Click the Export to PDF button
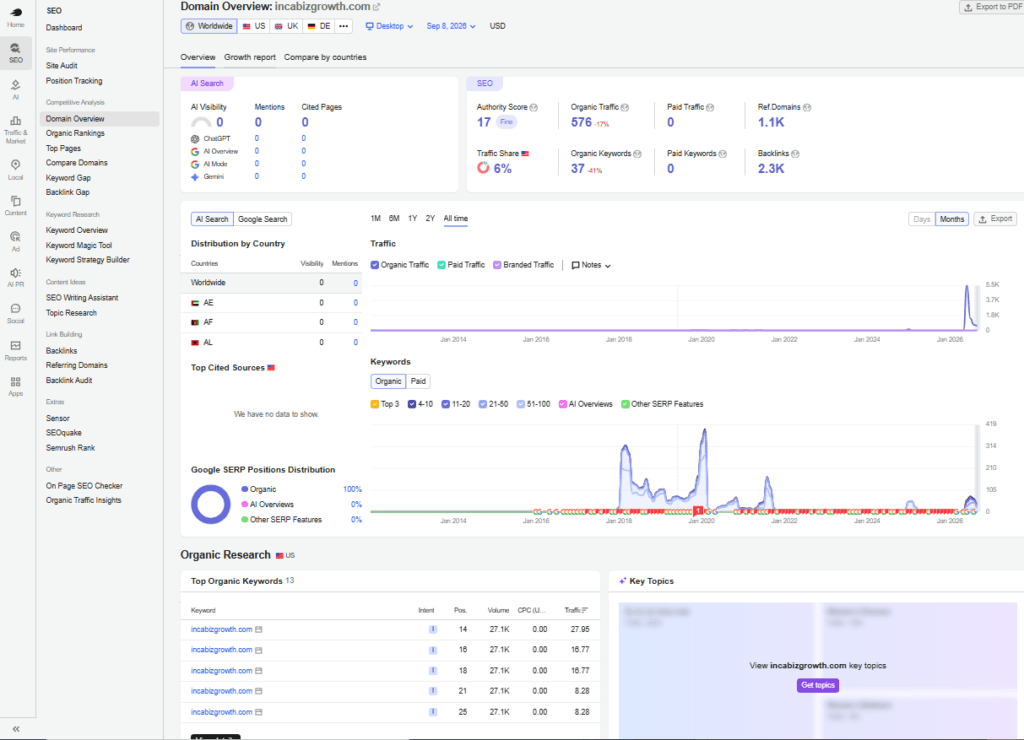Image resolution: width=1024 pixels, height=740 pixels. [991, 7]
